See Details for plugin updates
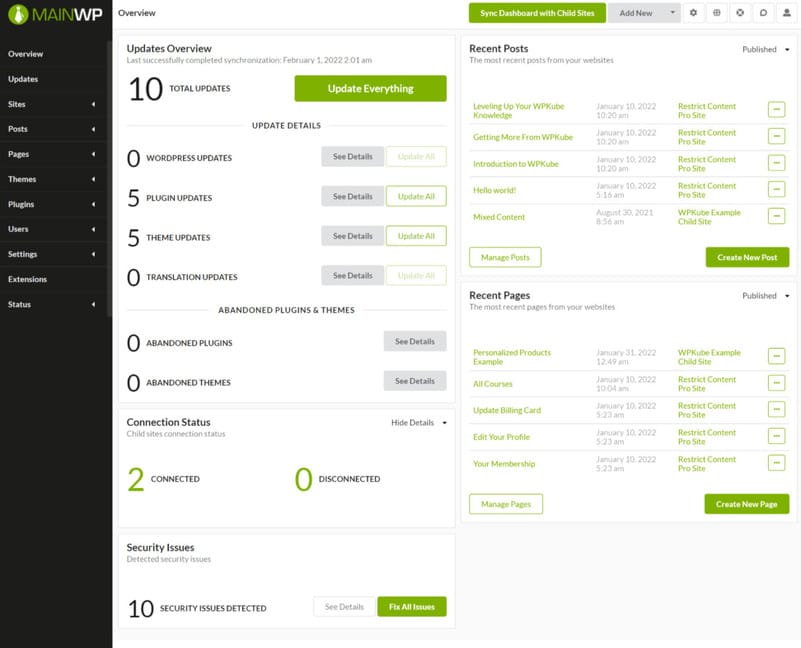801x648 pixels. (x=352, y=196)
